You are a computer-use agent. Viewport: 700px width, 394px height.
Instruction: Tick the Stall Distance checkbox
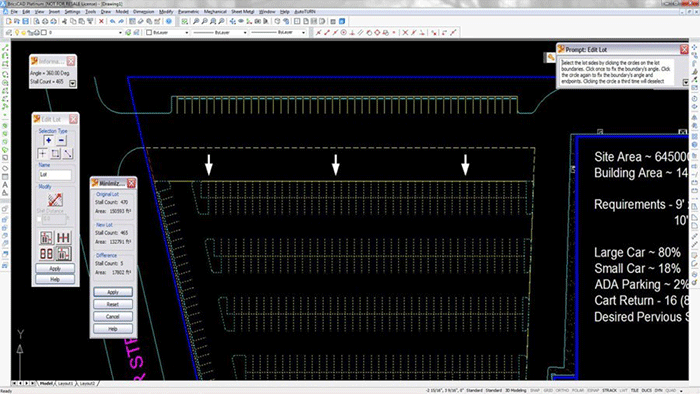point(39,219)
